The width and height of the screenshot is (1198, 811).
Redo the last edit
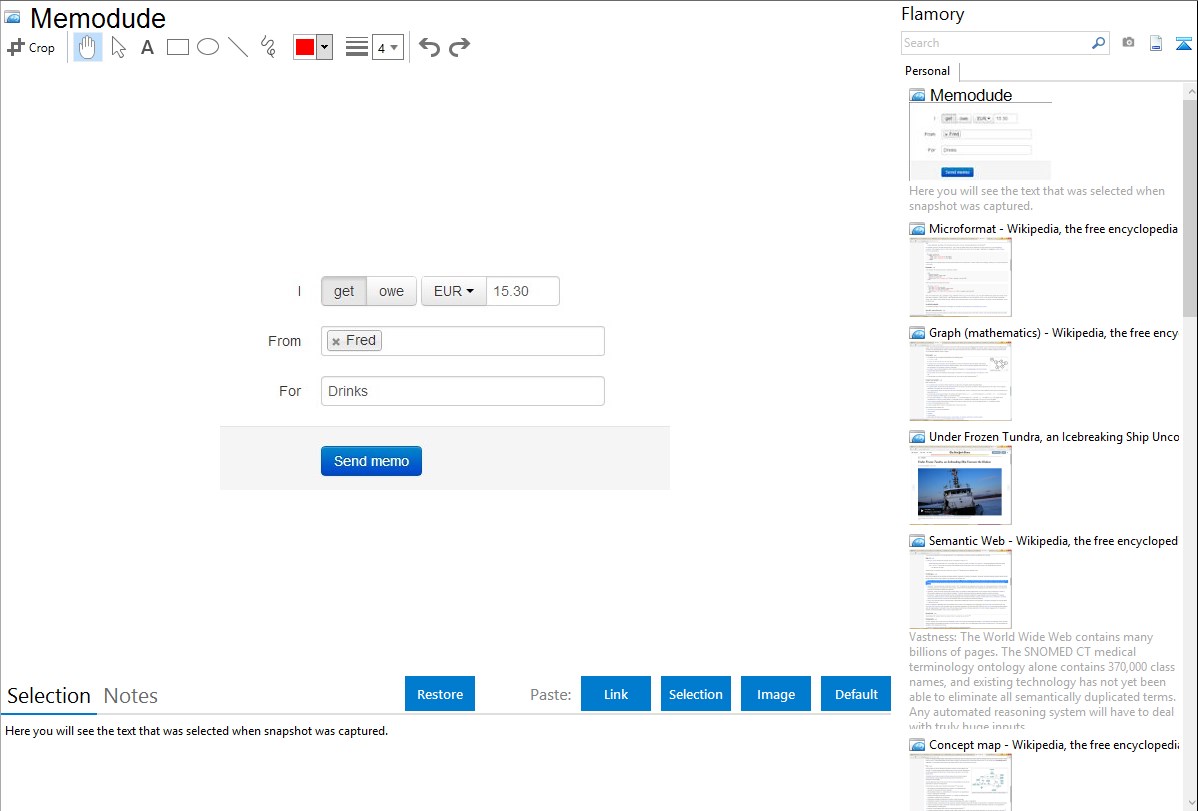click(459, 47)
